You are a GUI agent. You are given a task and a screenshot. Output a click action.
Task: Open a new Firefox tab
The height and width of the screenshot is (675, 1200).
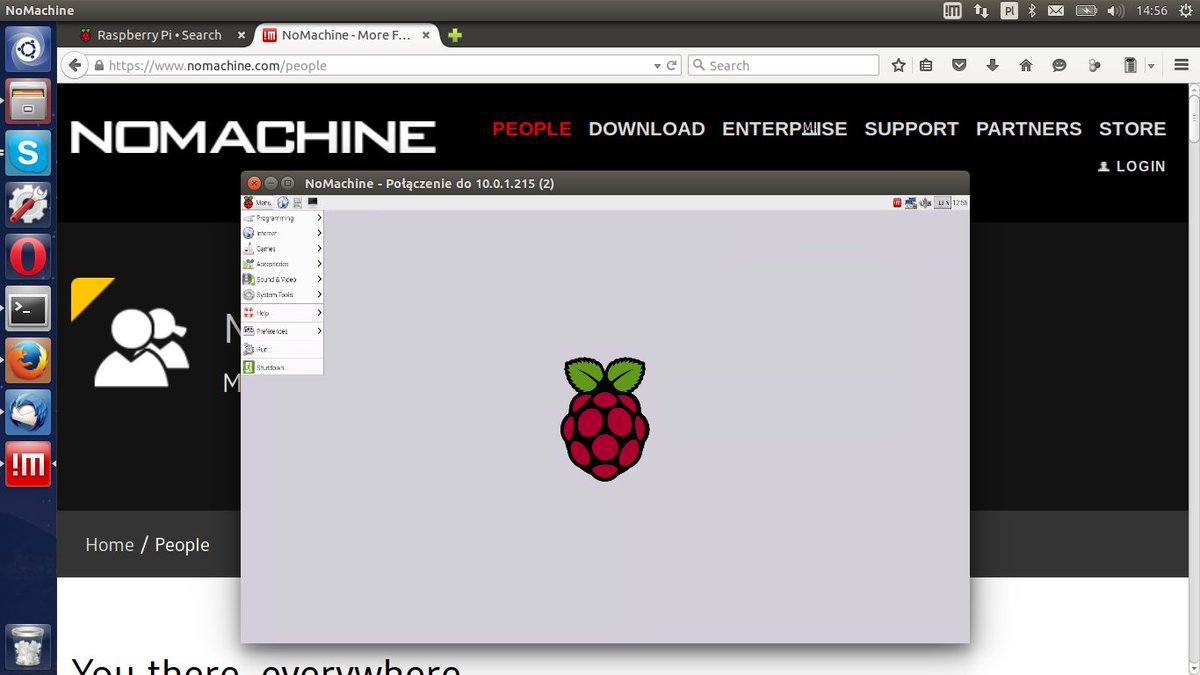point(455,35)
